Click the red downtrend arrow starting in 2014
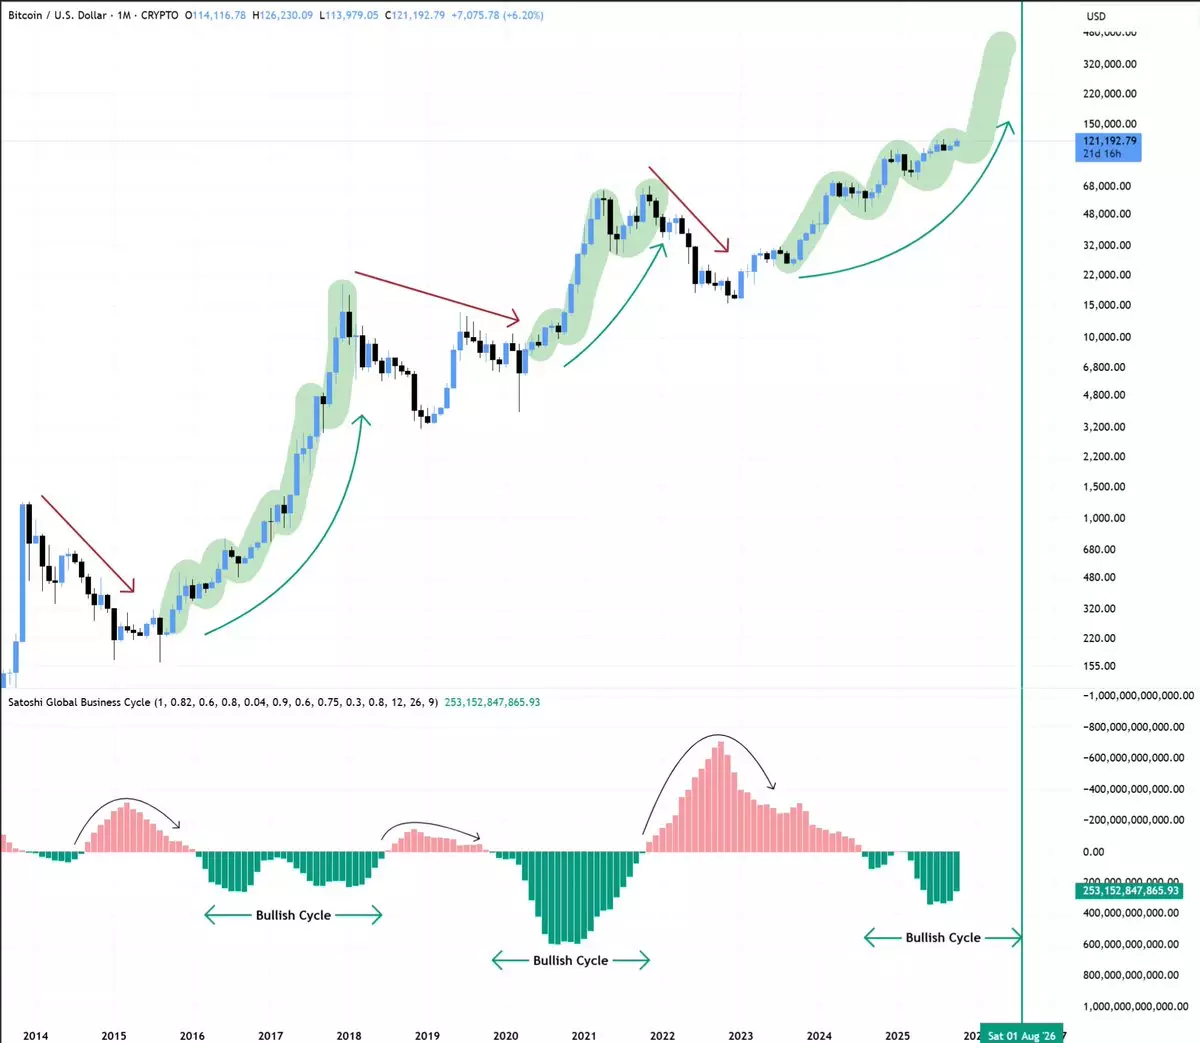Image resolution: width=1200 pixels, height=1043 pixels. click(x=87, y=543)
